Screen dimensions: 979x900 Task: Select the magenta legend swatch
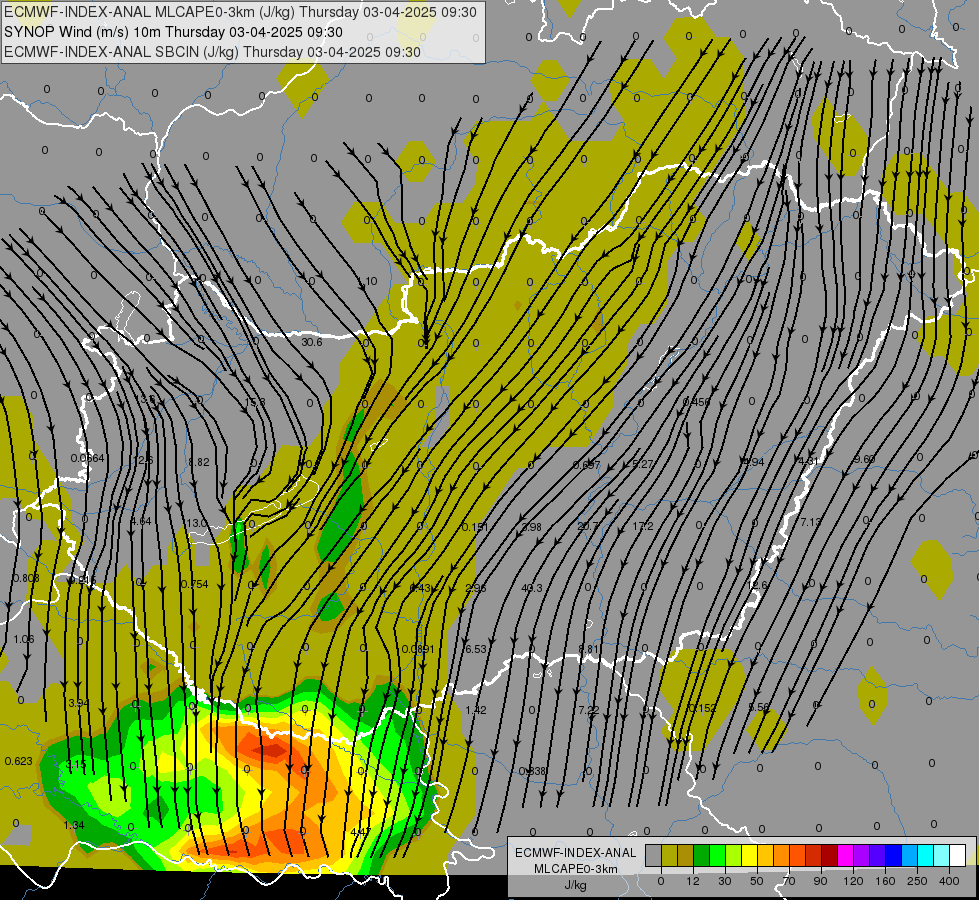845,855
